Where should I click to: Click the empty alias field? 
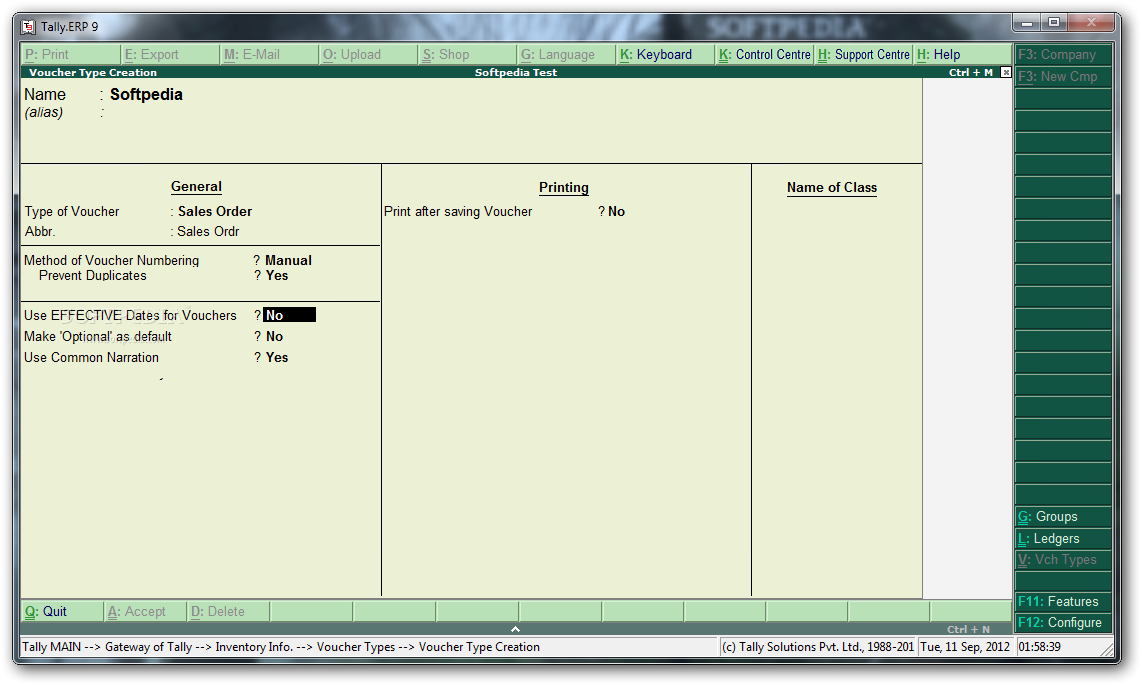146,113
